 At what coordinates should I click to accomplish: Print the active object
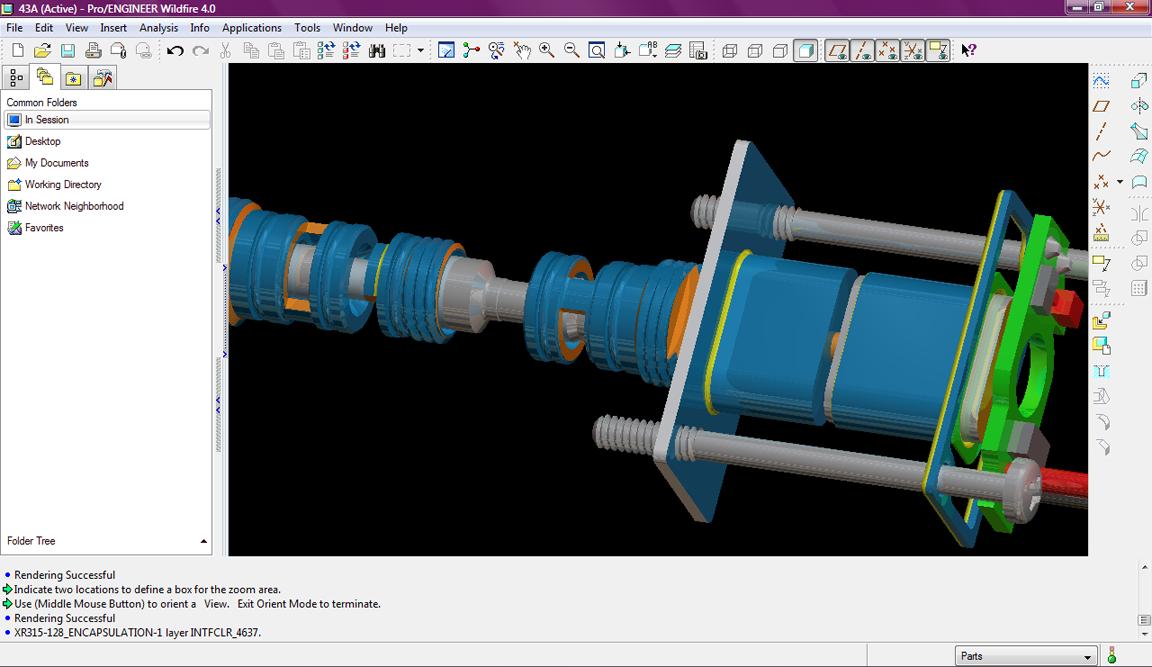pyautogui.click(x=93, y=51)
